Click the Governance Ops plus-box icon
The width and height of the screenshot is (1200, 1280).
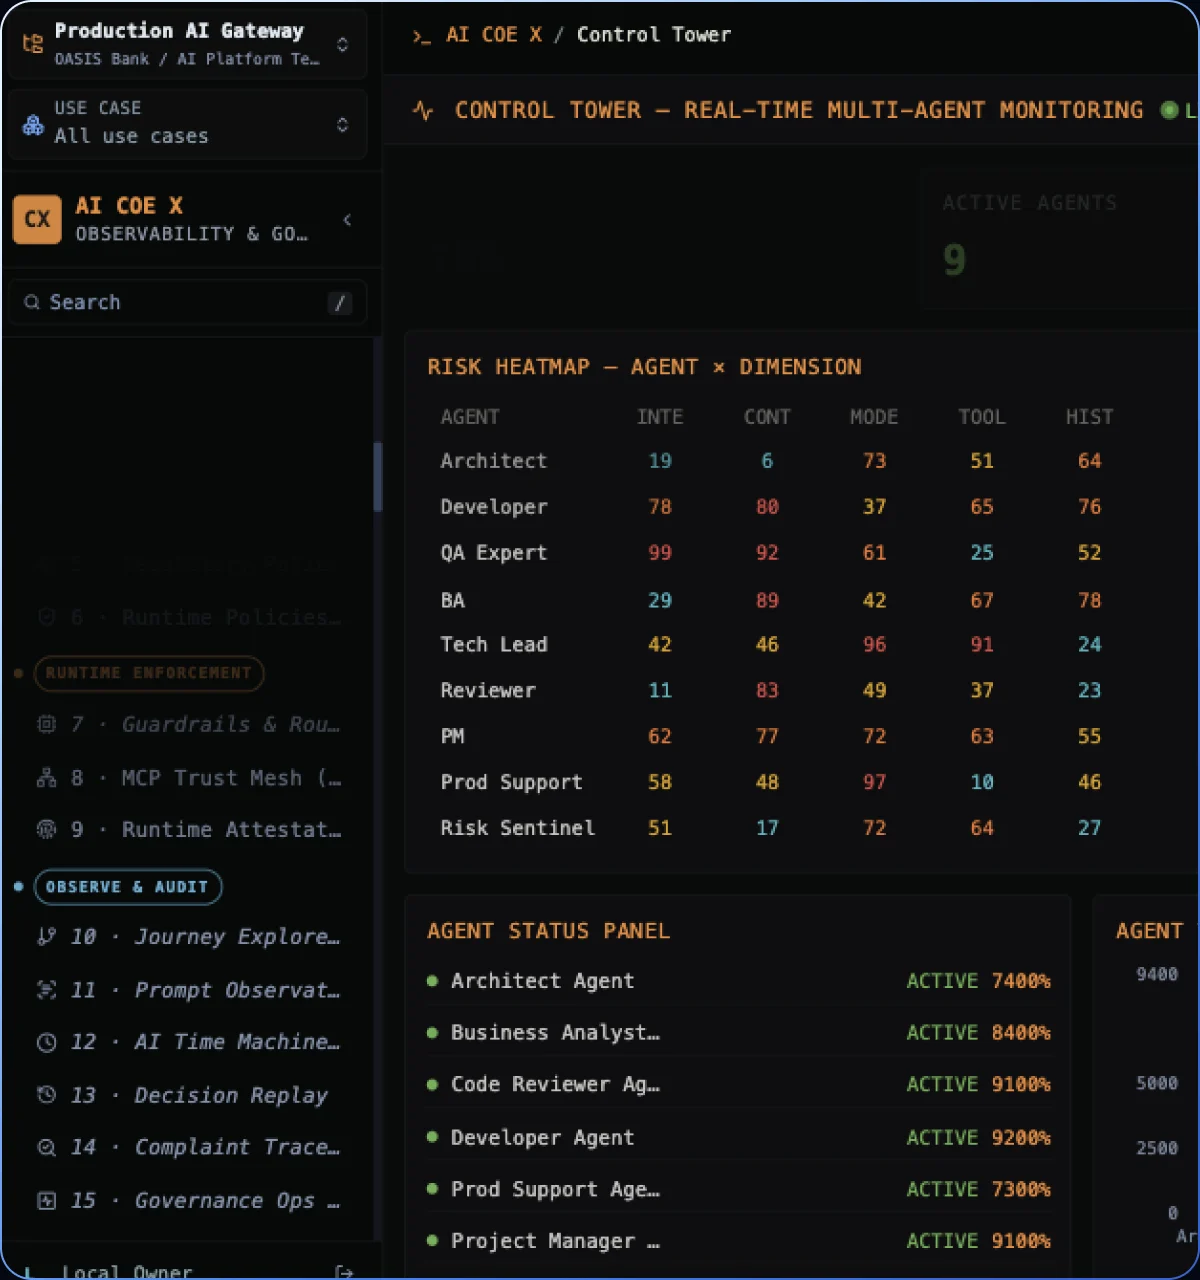point(46,1201)
